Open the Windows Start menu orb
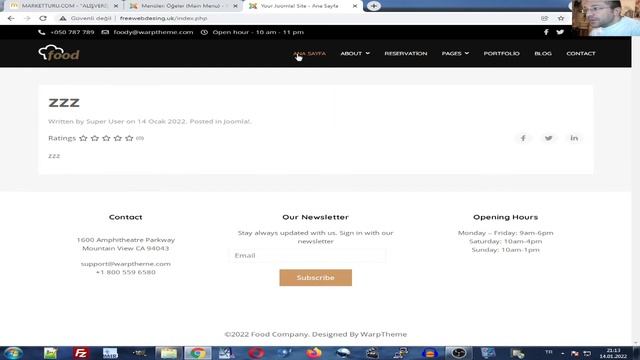This screenshot has height=360, width=640. tap(13, 353)
